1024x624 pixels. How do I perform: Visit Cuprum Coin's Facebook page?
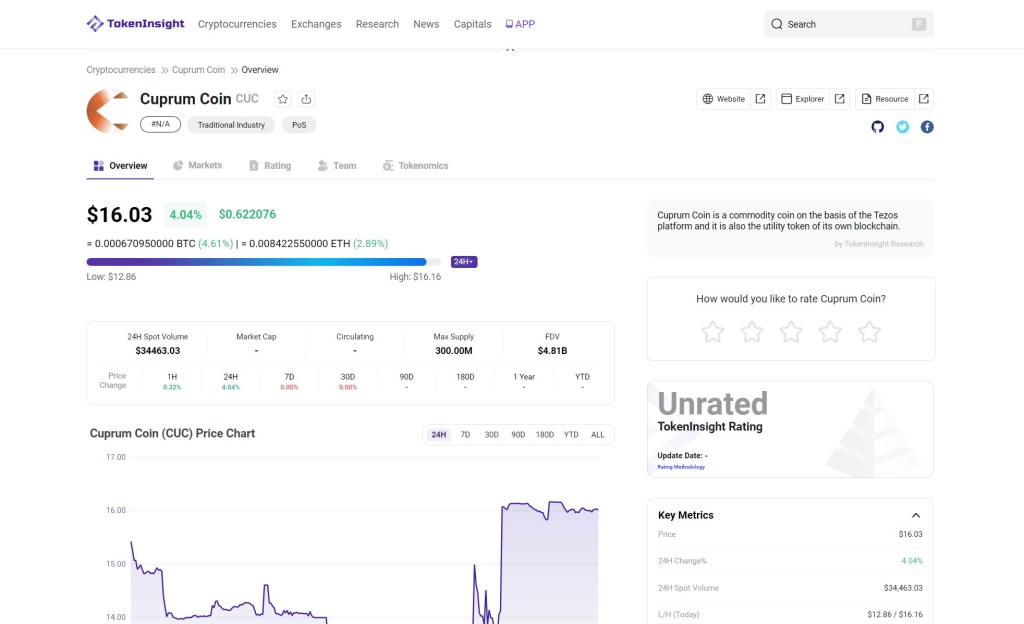tap(927, 127)
